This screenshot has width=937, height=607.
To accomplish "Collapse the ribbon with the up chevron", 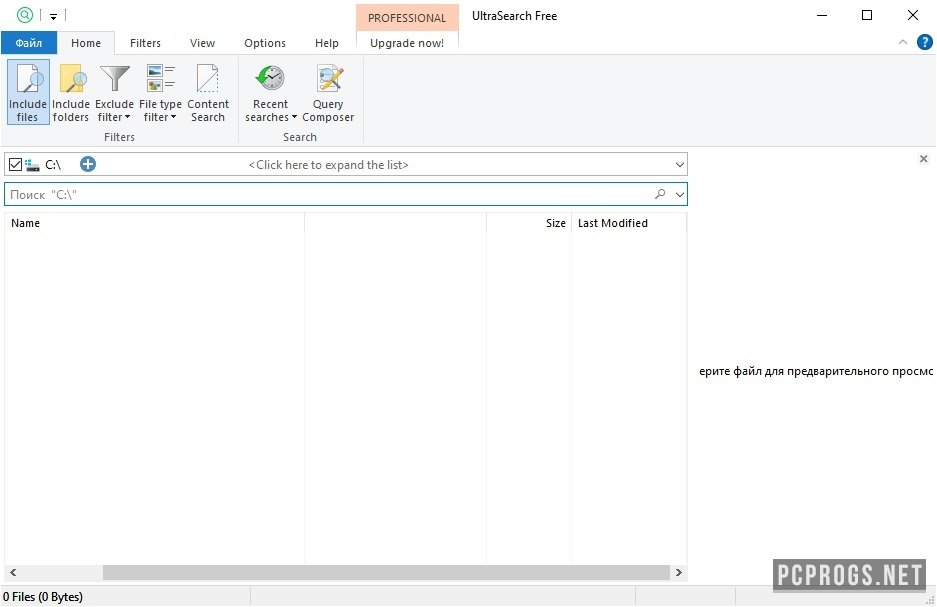I will click(x=902, y=42).
